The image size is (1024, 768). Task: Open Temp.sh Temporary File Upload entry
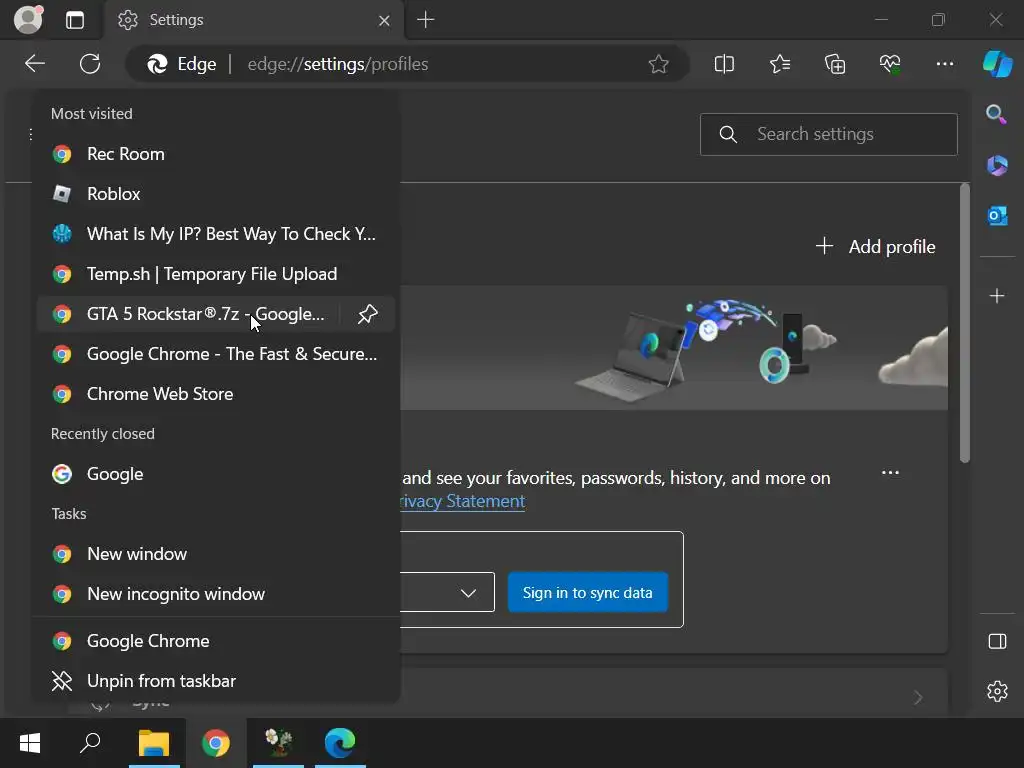(x=216, y=274)
